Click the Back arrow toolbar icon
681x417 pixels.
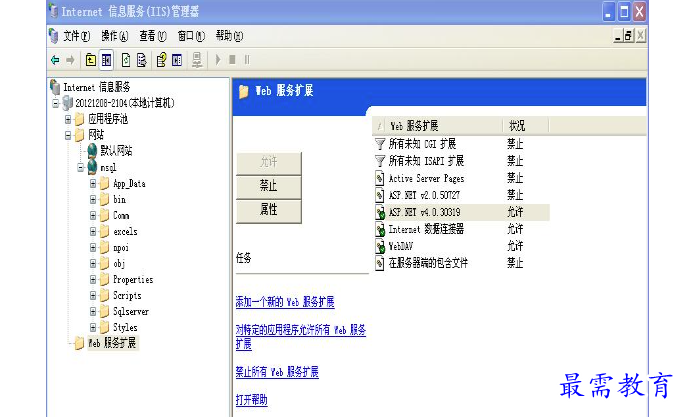pyautogui.click(x=55, y=60)
